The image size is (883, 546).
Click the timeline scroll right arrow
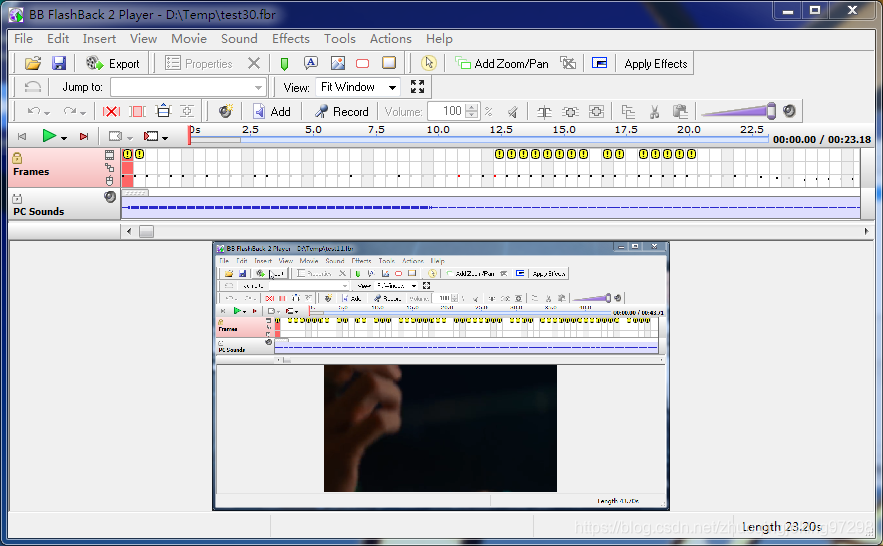point(866,231)
